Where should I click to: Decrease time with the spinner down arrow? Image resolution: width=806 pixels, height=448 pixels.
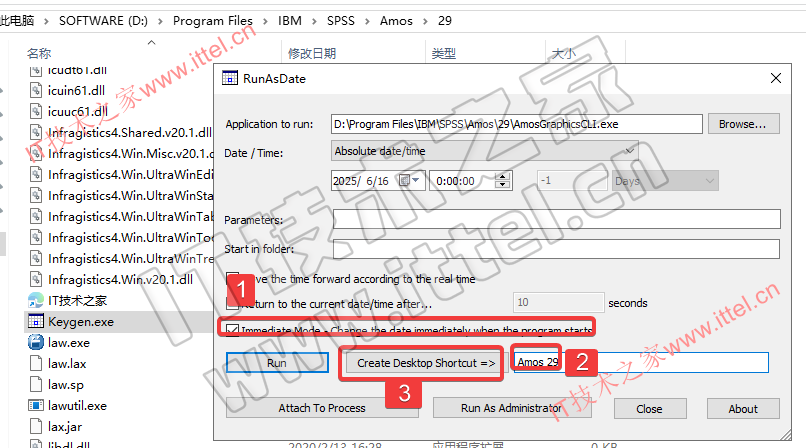click(502, 185)
